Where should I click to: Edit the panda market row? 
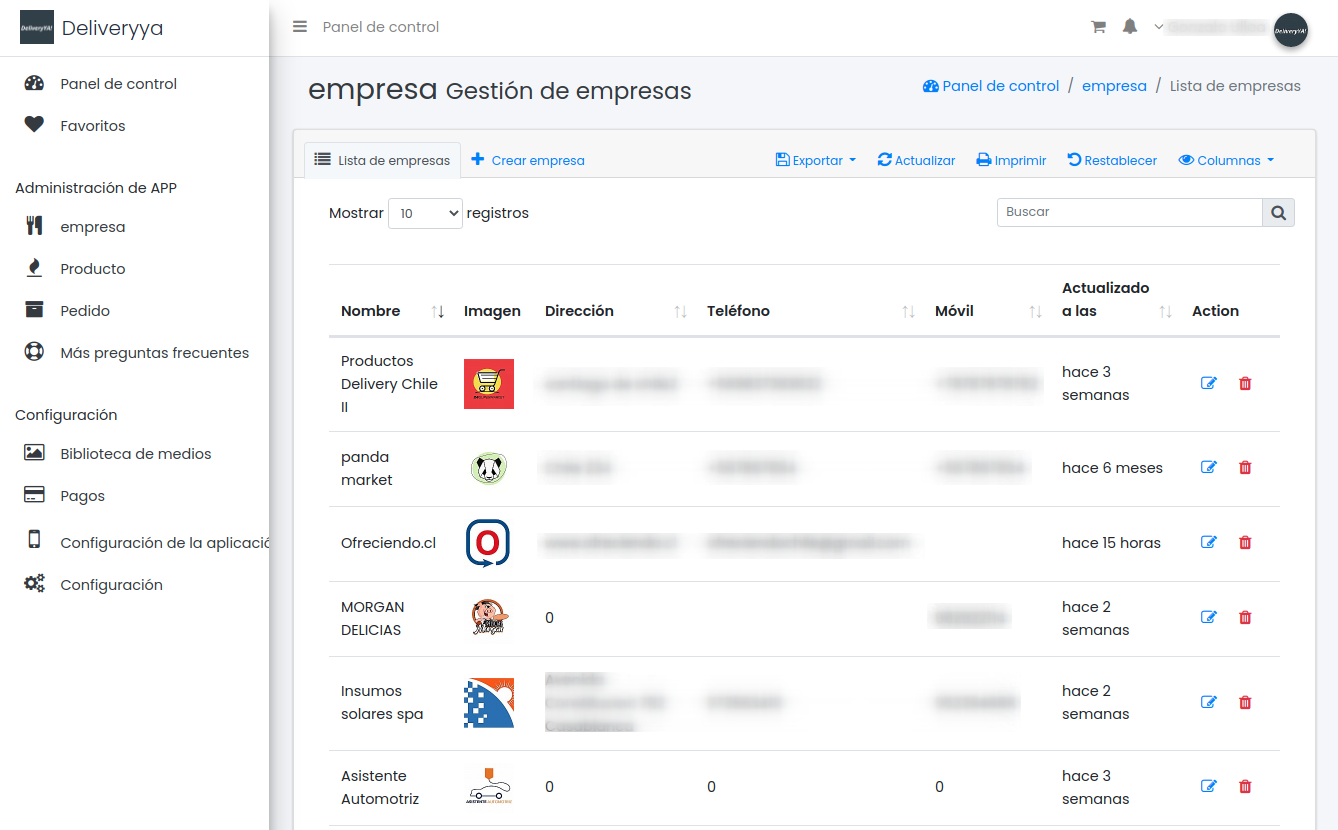tap(1208, 467)
